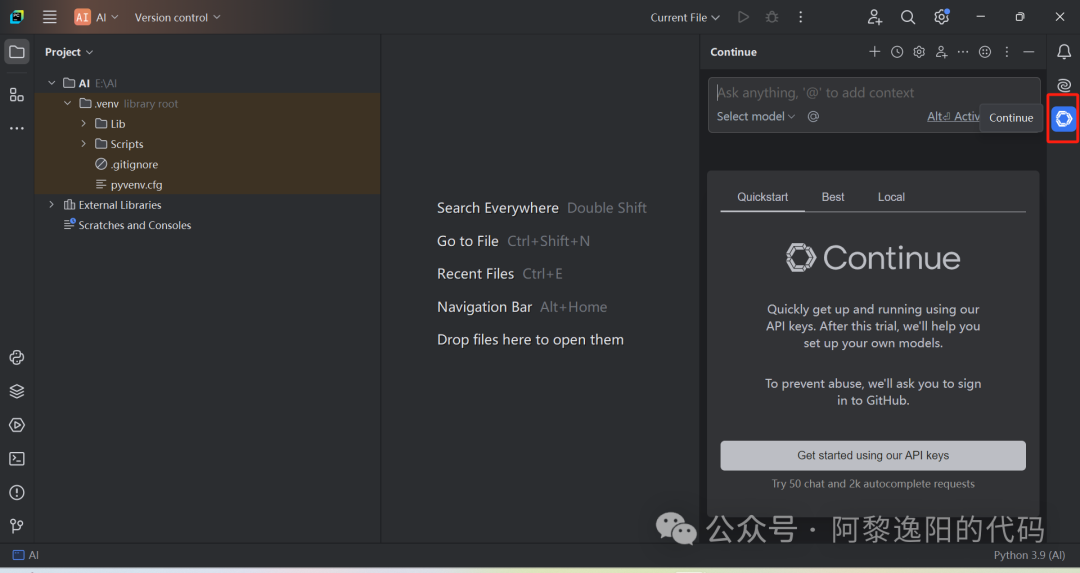Open IDE settings gear in title bar
The image size is (1080, 573).
(x=942, y=17)
